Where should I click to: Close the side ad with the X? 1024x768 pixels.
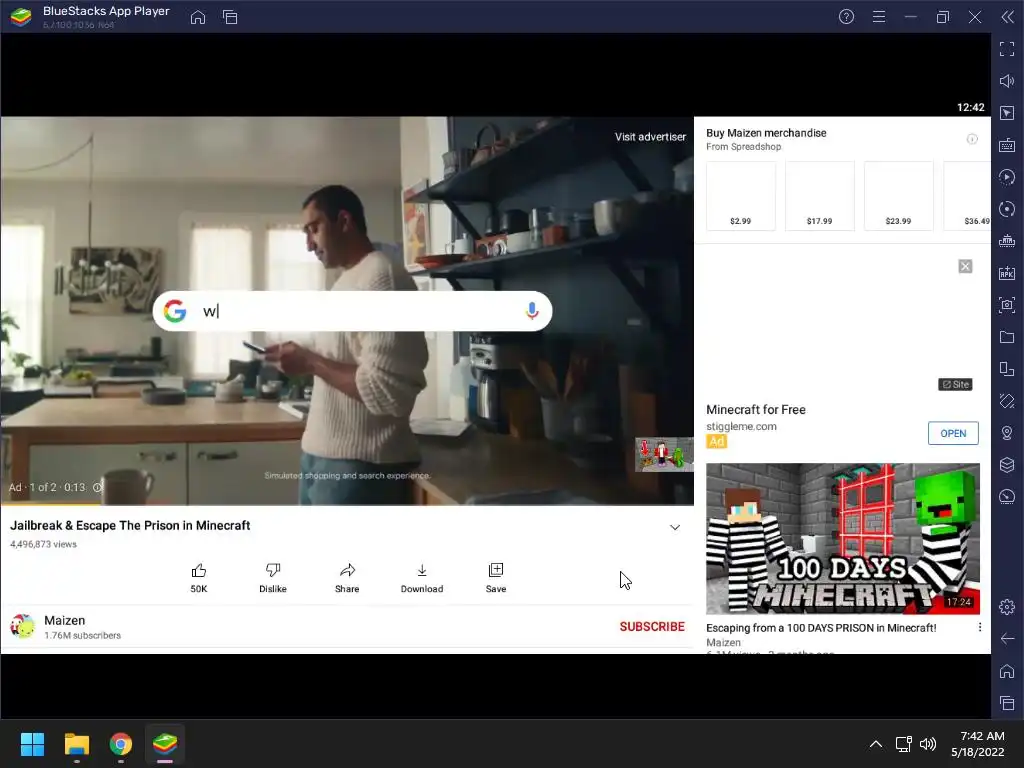click(965, 266)
